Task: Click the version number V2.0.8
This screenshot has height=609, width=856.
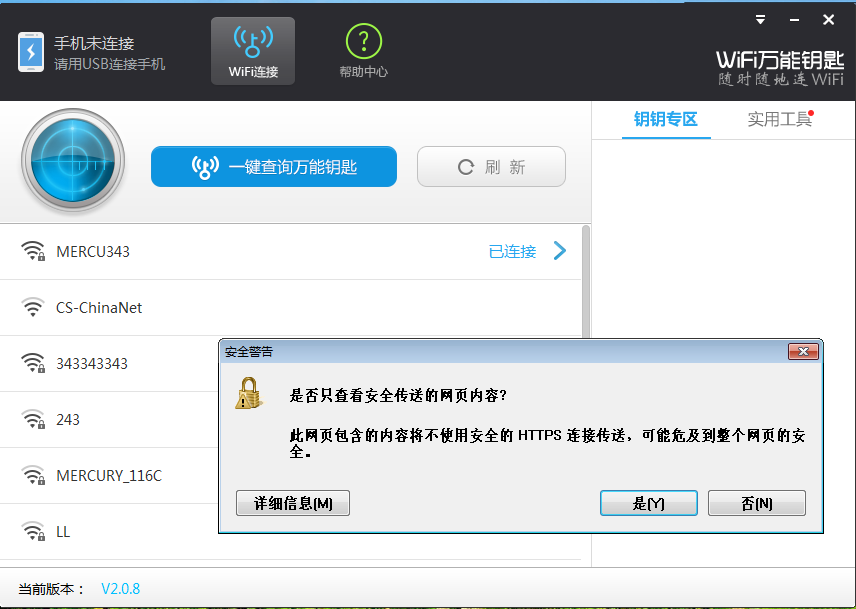Action: [121, 589]
